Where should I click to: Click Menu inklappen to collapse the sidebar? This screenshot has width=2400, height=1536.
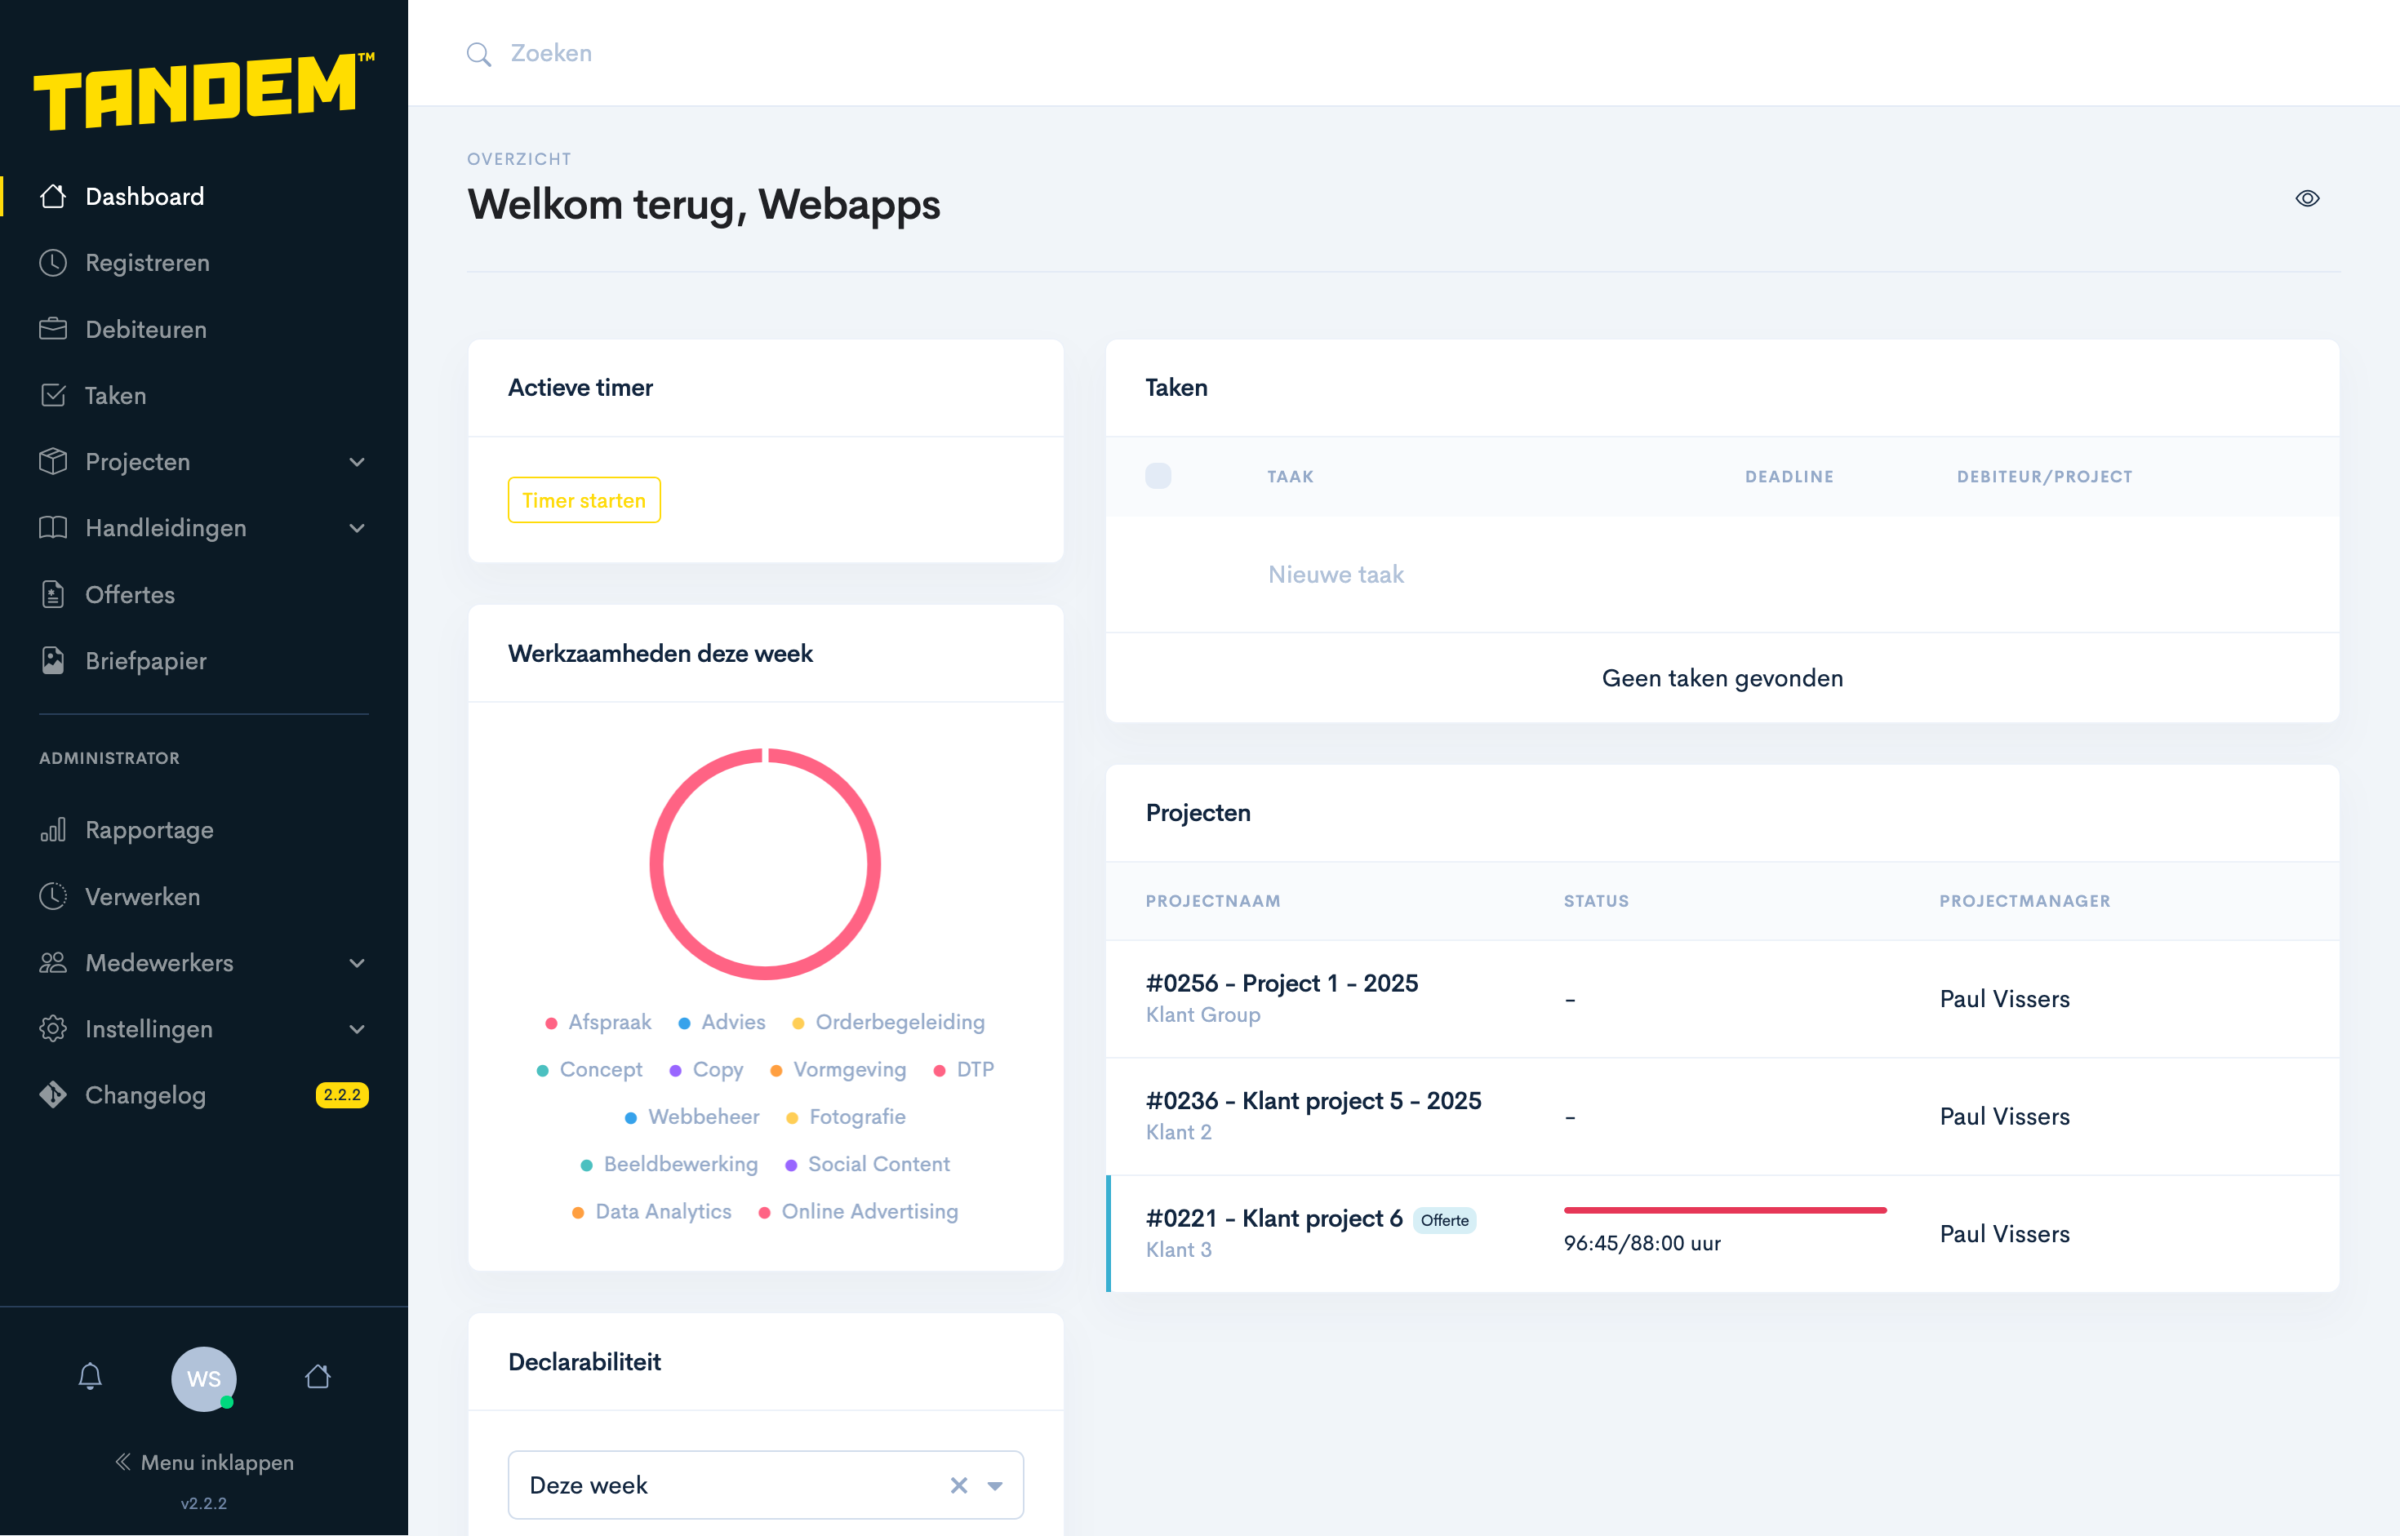click(205, 1462)
